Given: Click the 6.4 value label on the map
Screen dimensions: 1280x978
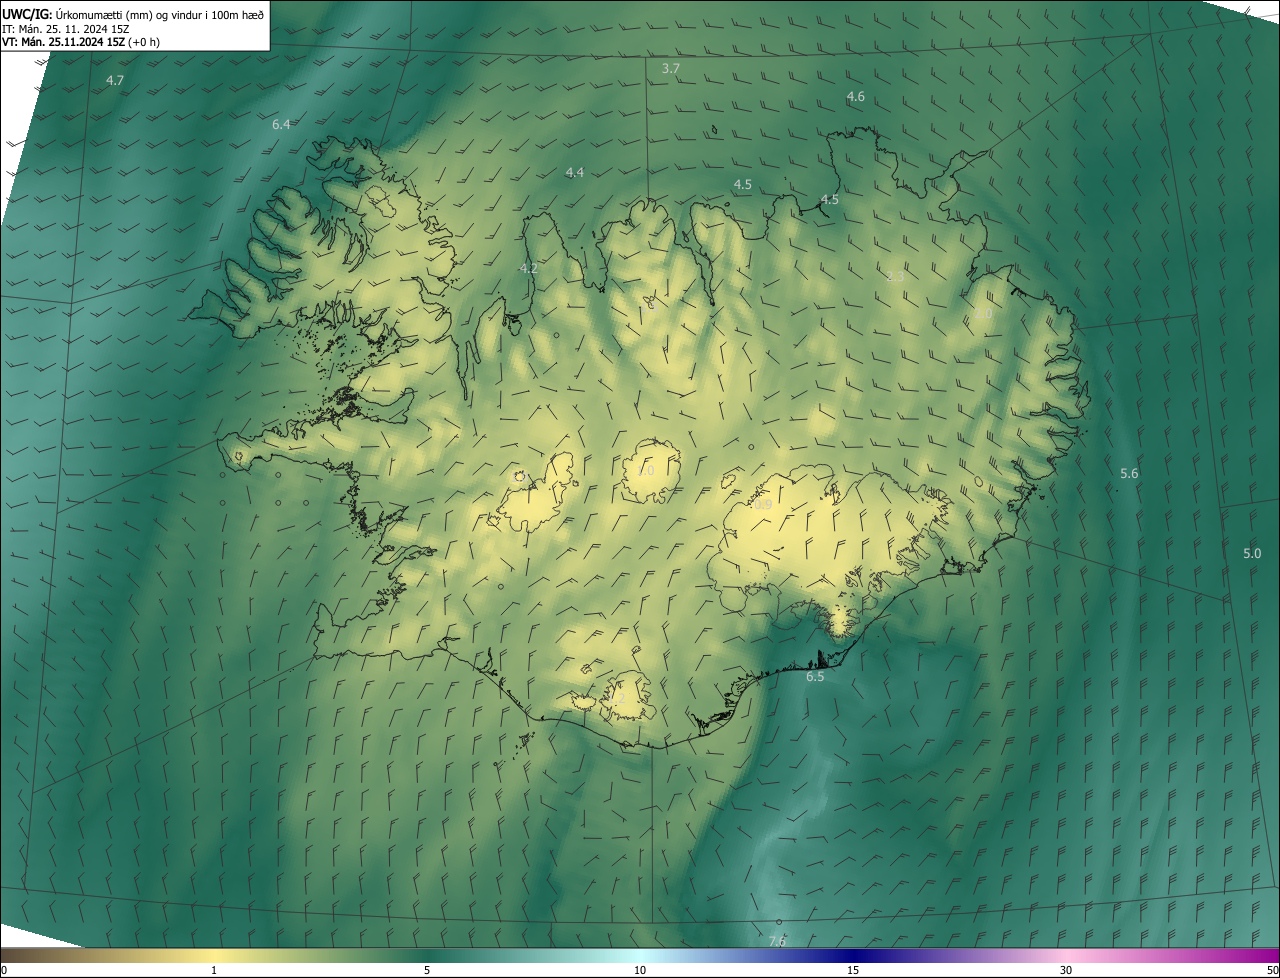Looking at the screenshot, I should pyautogui.click(x=281, y=124).
